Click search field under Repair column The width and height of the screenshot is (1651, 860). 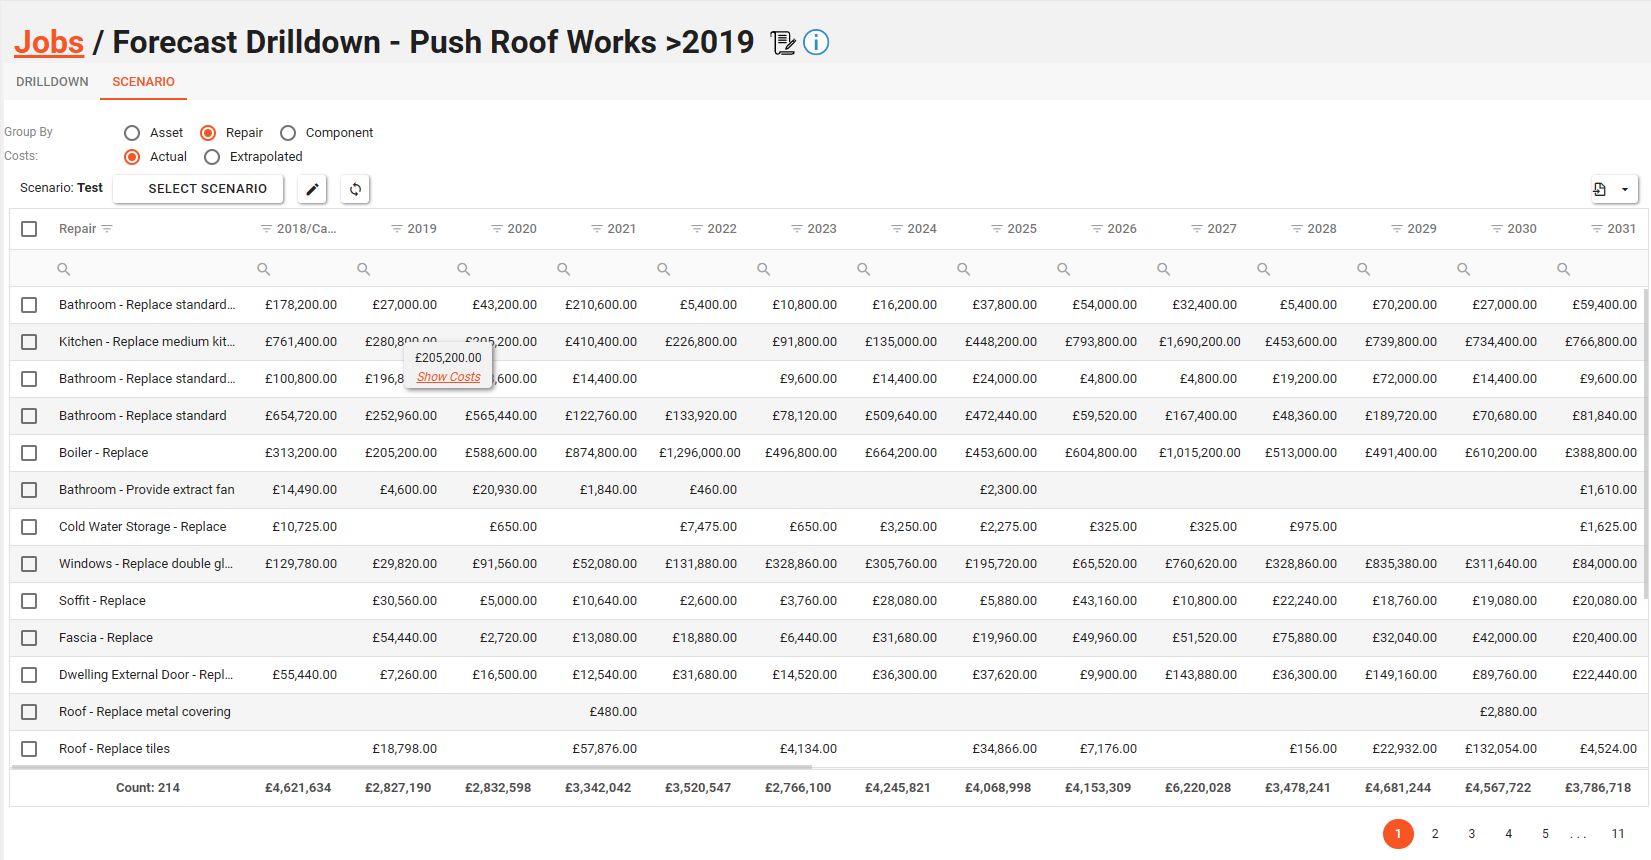click(150, 269)
